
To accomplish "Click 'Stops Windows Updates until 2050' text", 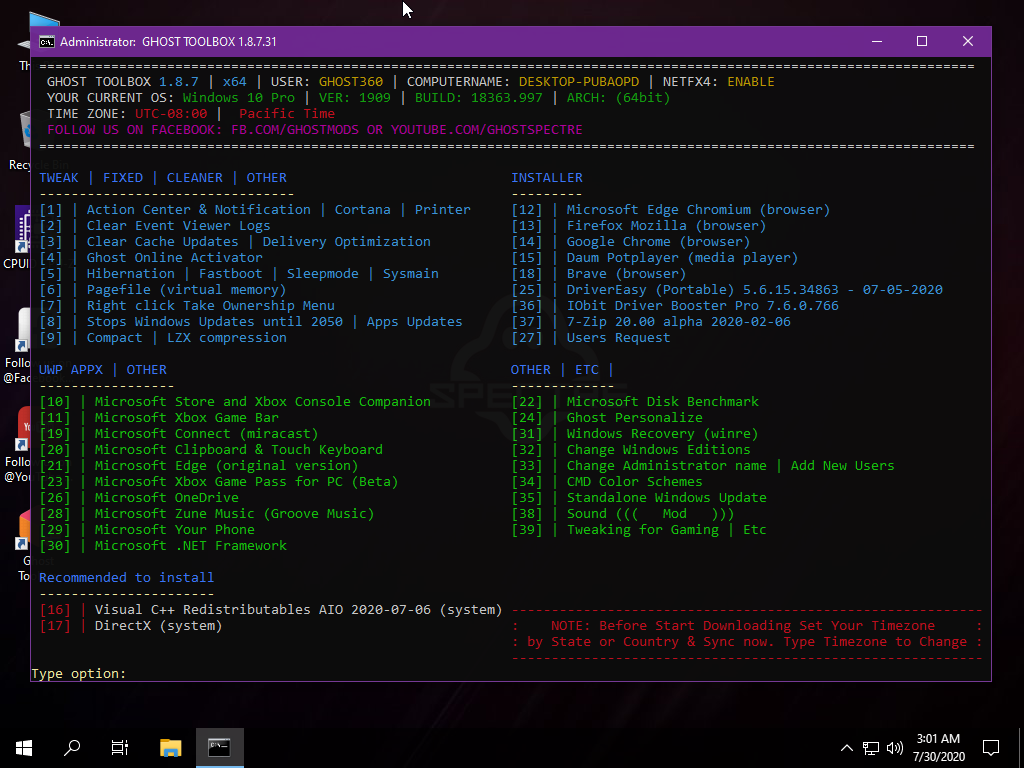I will (215, 322).
